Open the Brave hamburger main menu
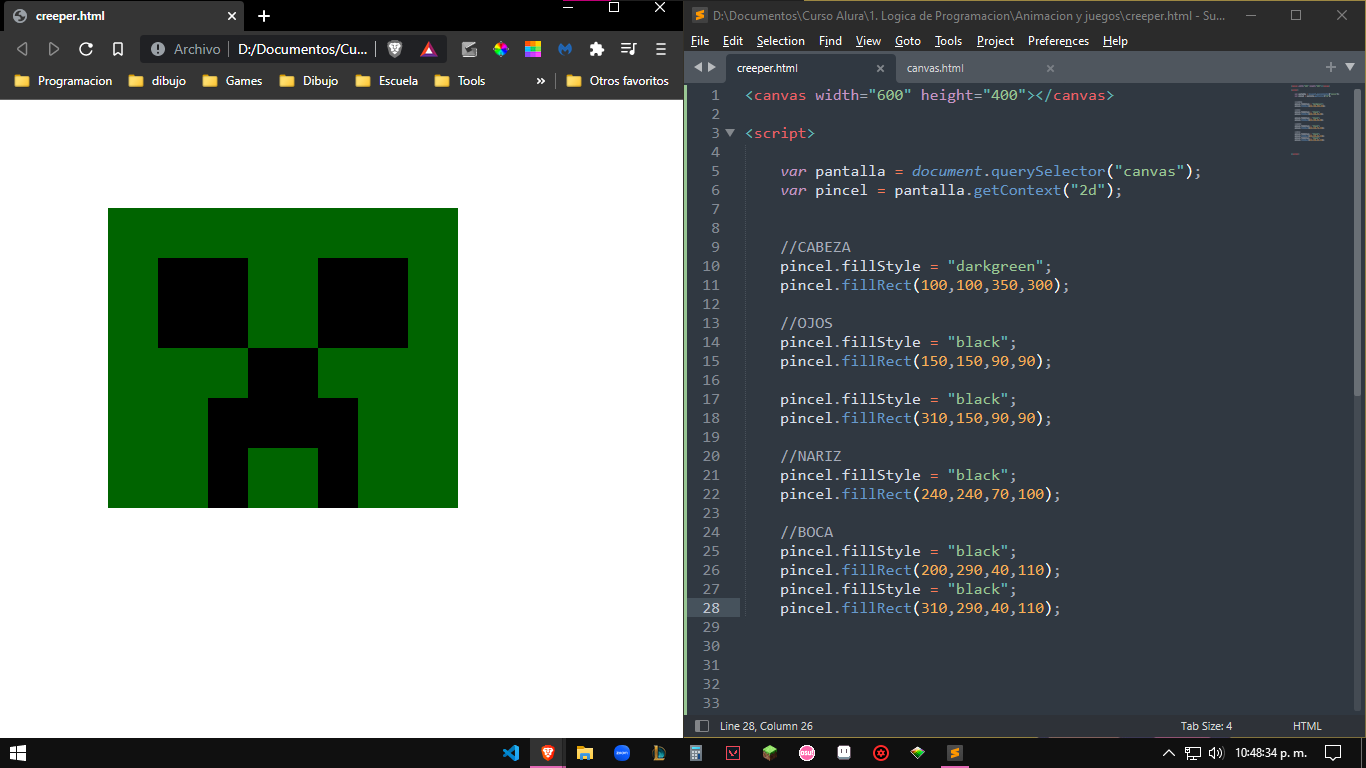The height and width of the screenshot is (768, 1366). 661,49
